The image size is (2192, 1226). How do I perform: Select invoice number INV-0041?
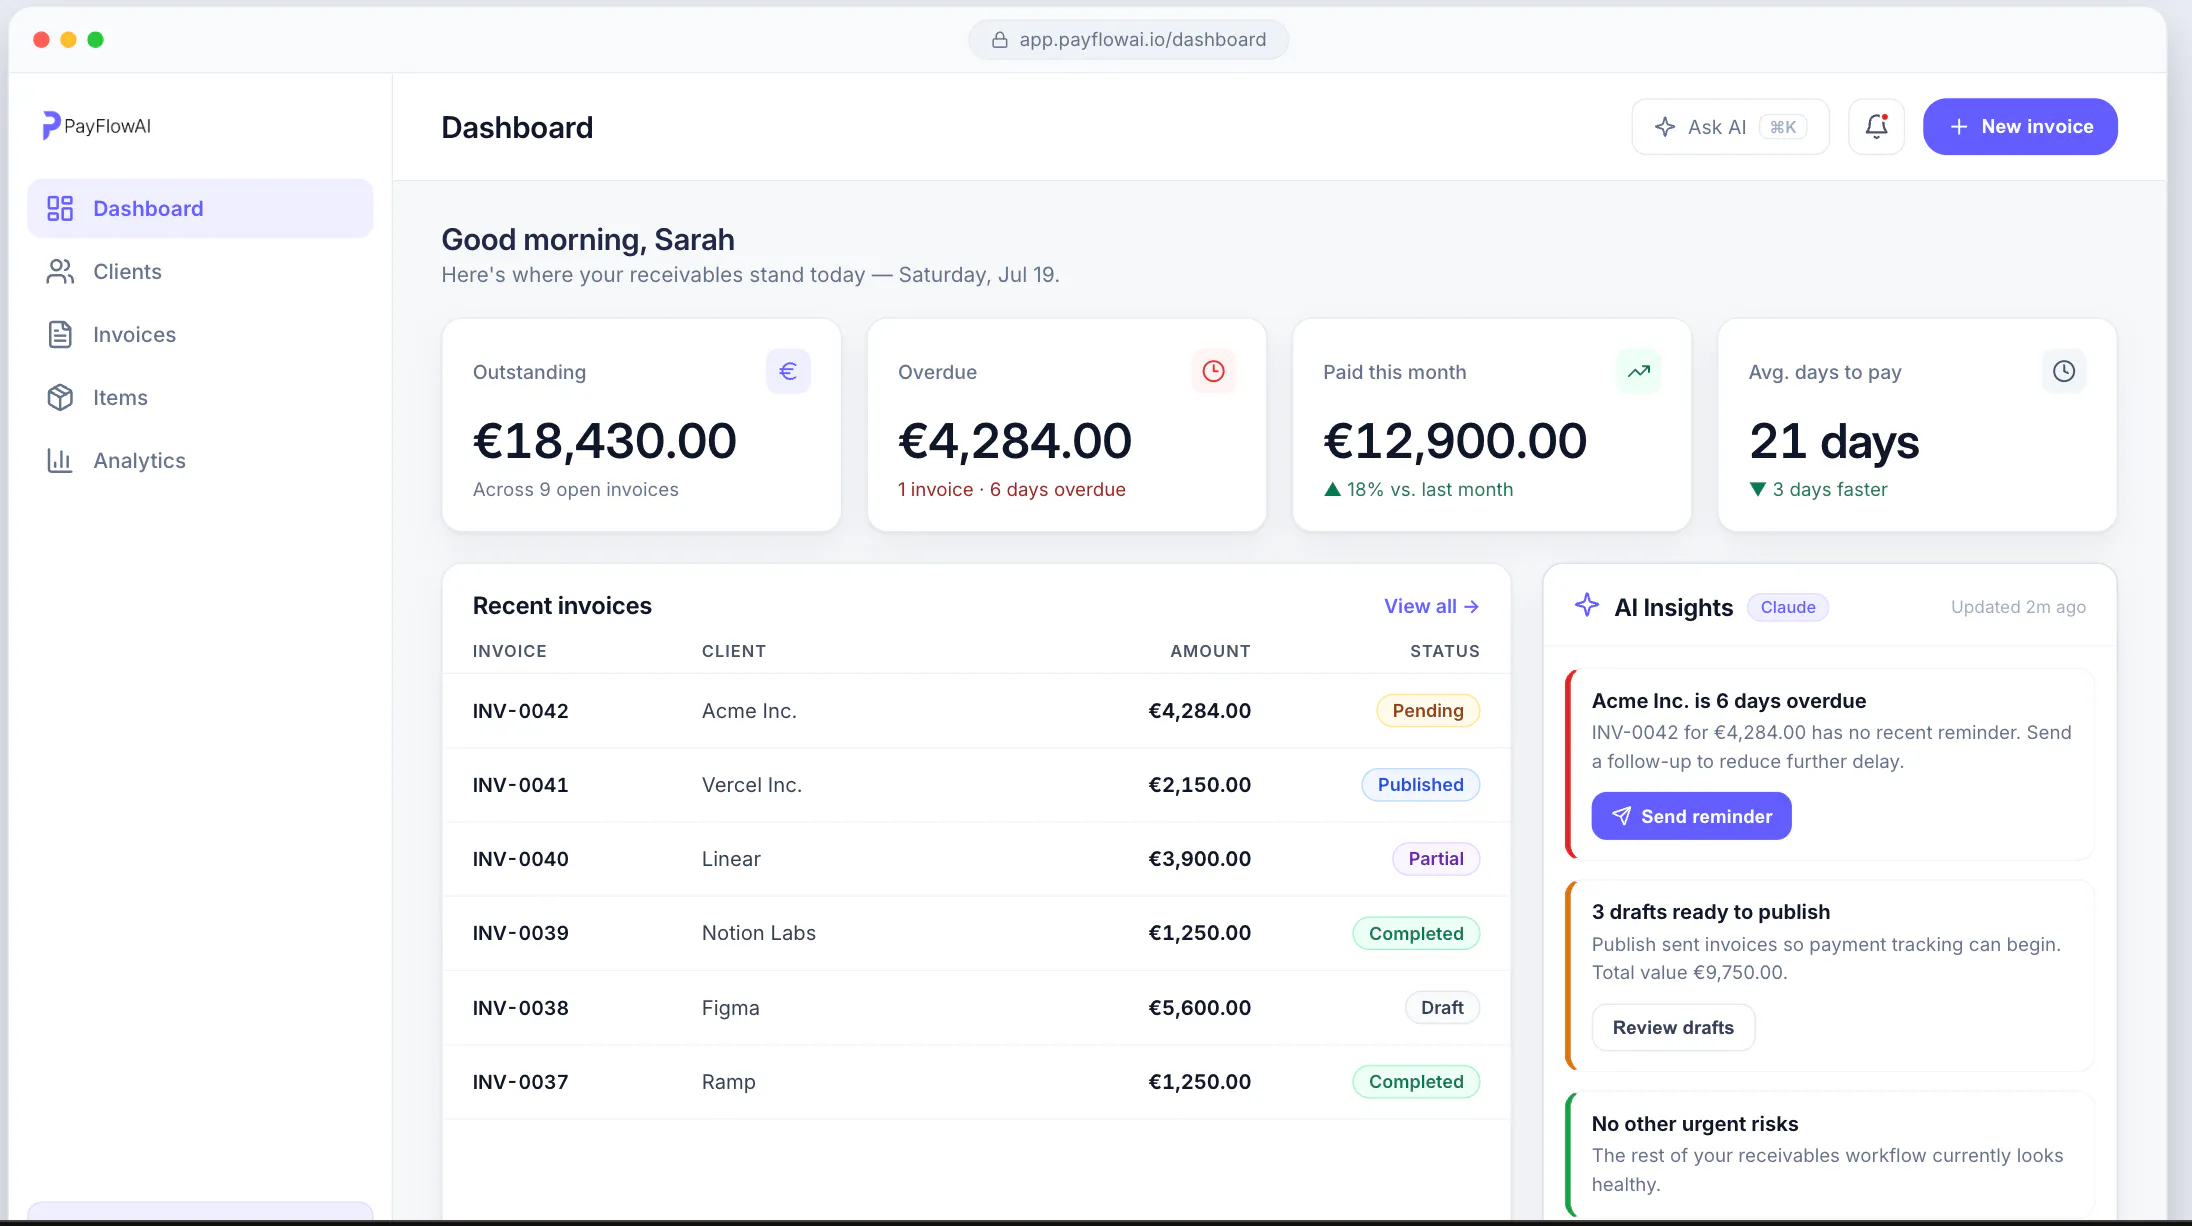coord(520,785)
